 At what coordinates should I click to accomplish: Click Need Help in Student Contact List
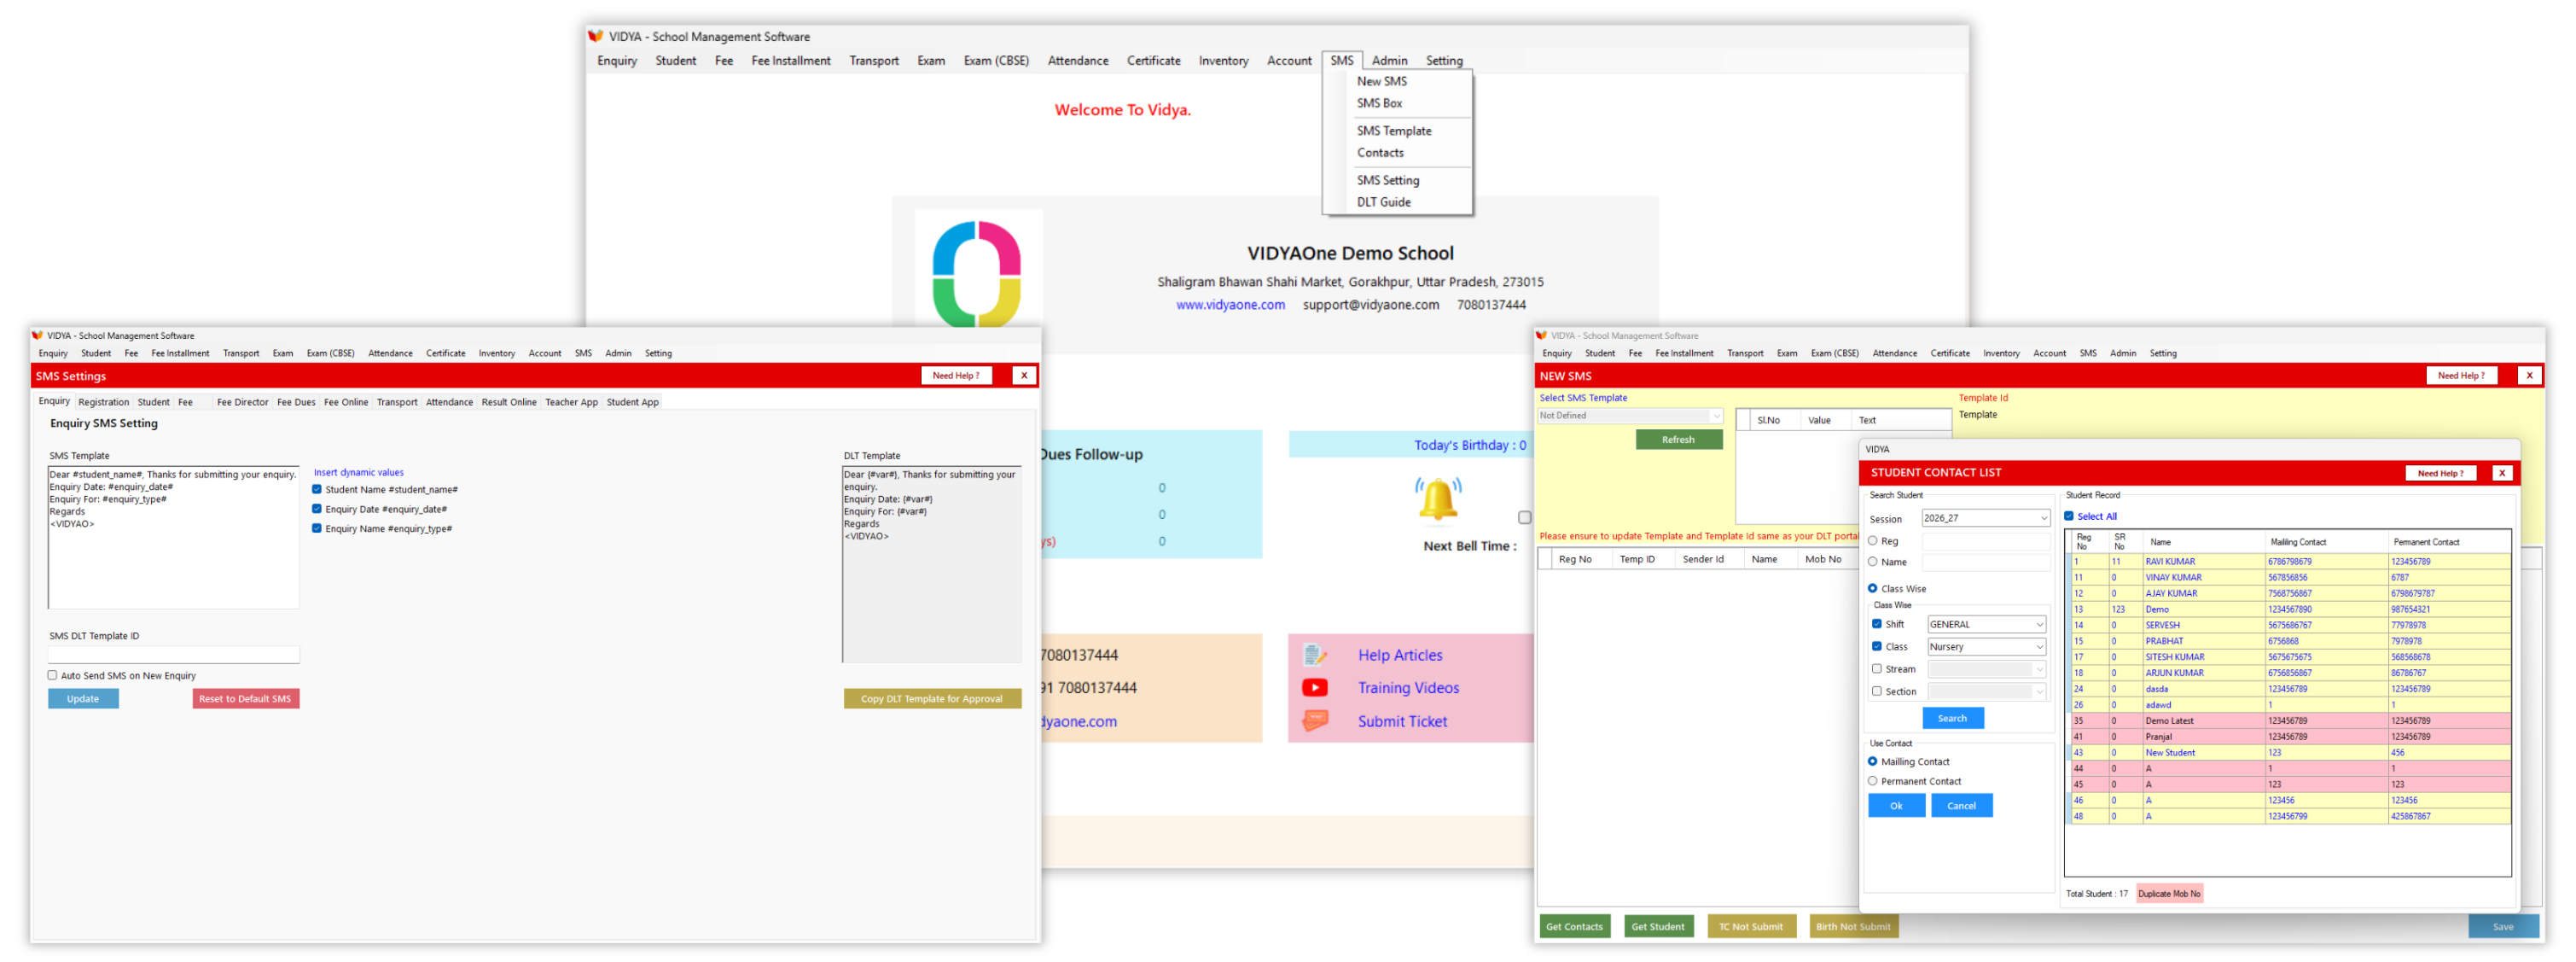[x=2441, y=474]
